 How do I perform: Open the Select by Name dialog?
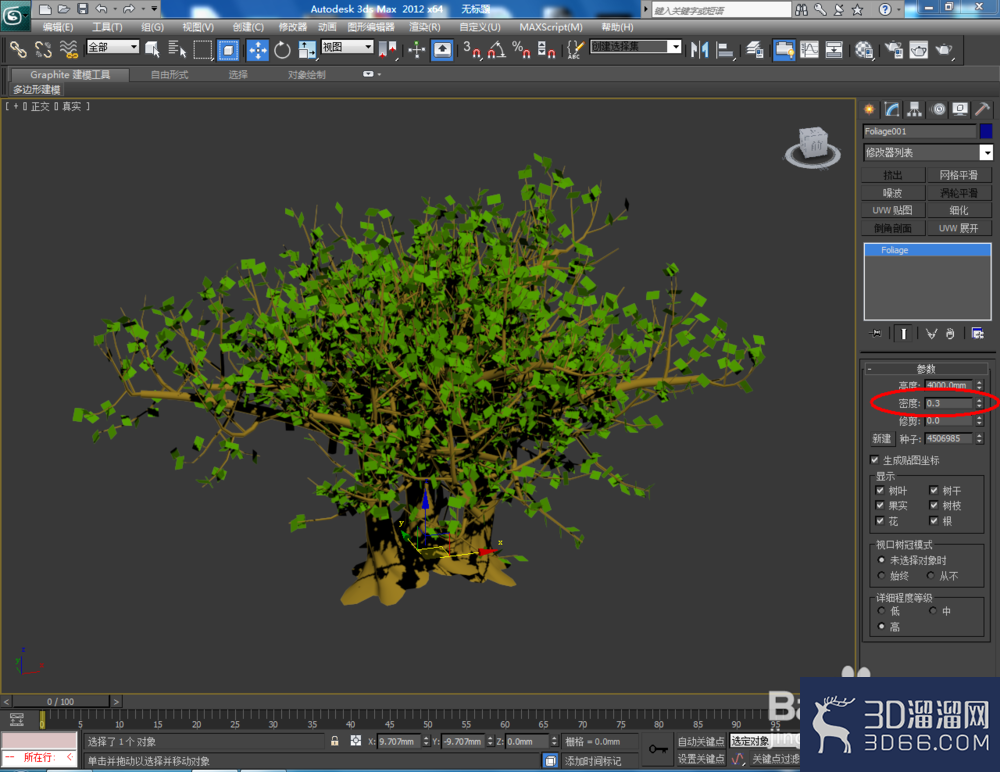pyautogui.click(x=177, y=49)
